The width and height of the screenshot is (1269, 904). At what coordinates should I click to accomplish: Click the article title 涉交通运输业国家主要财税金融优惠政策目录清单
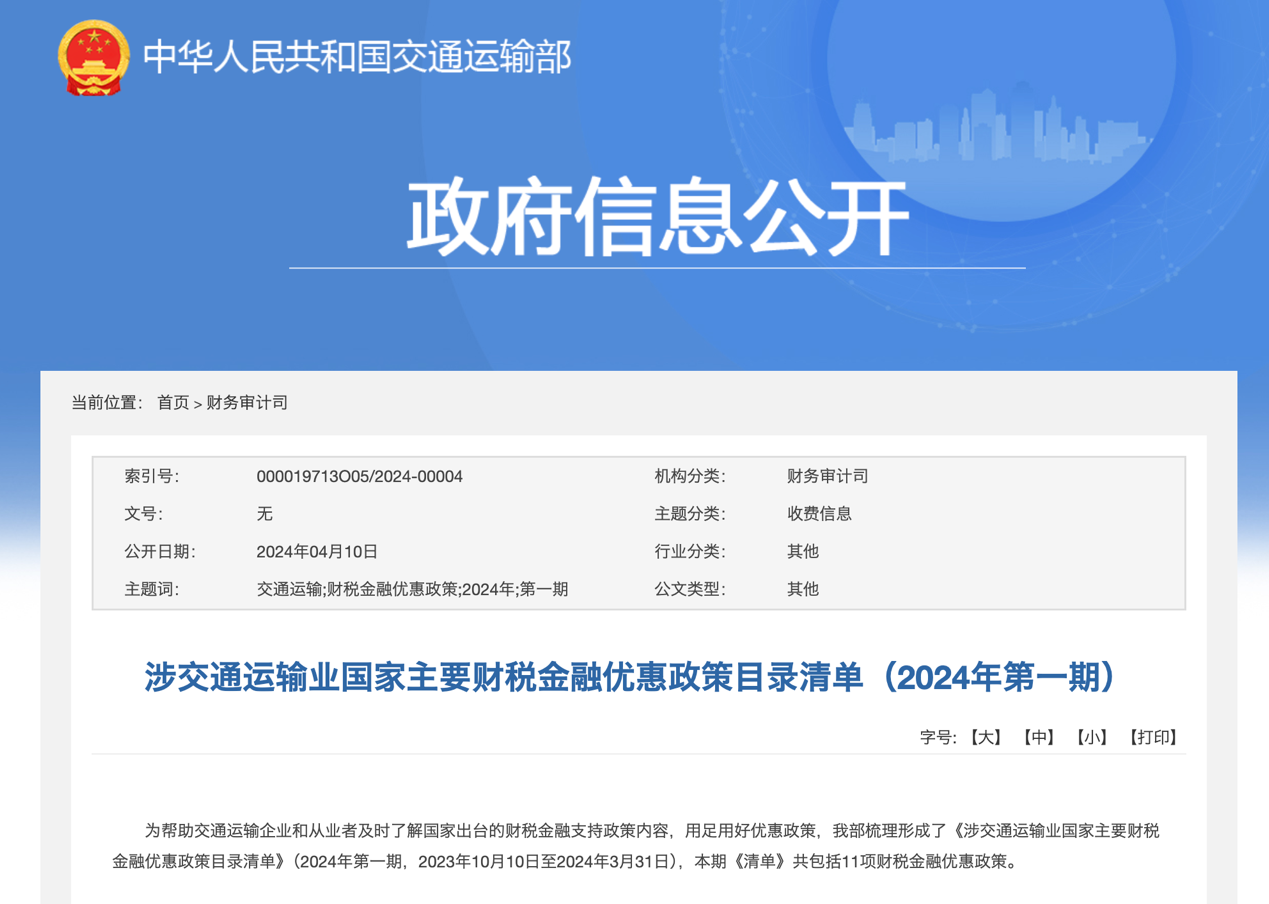point(632,678)
